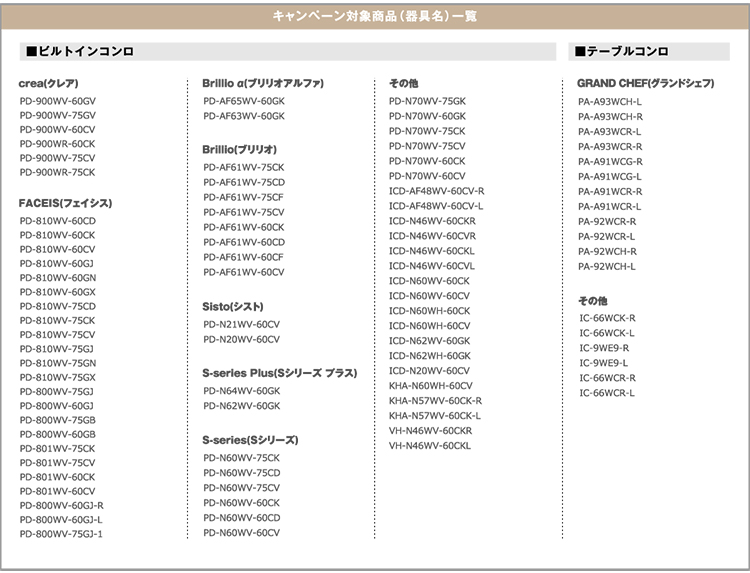The height and width of the screenshot is (573, 750).
Task: Click model PD-800WV-60GJ-L
Action: tap(61, 519)
